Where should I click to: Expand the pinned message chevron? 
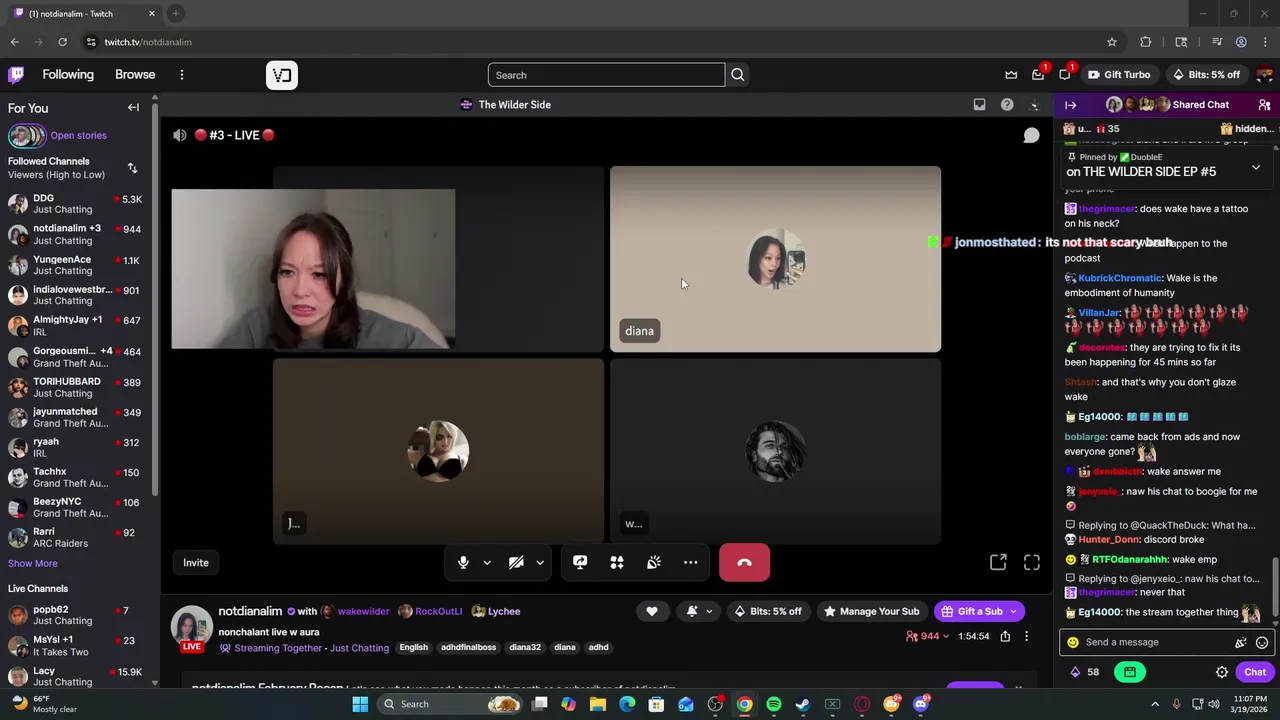1256,168
